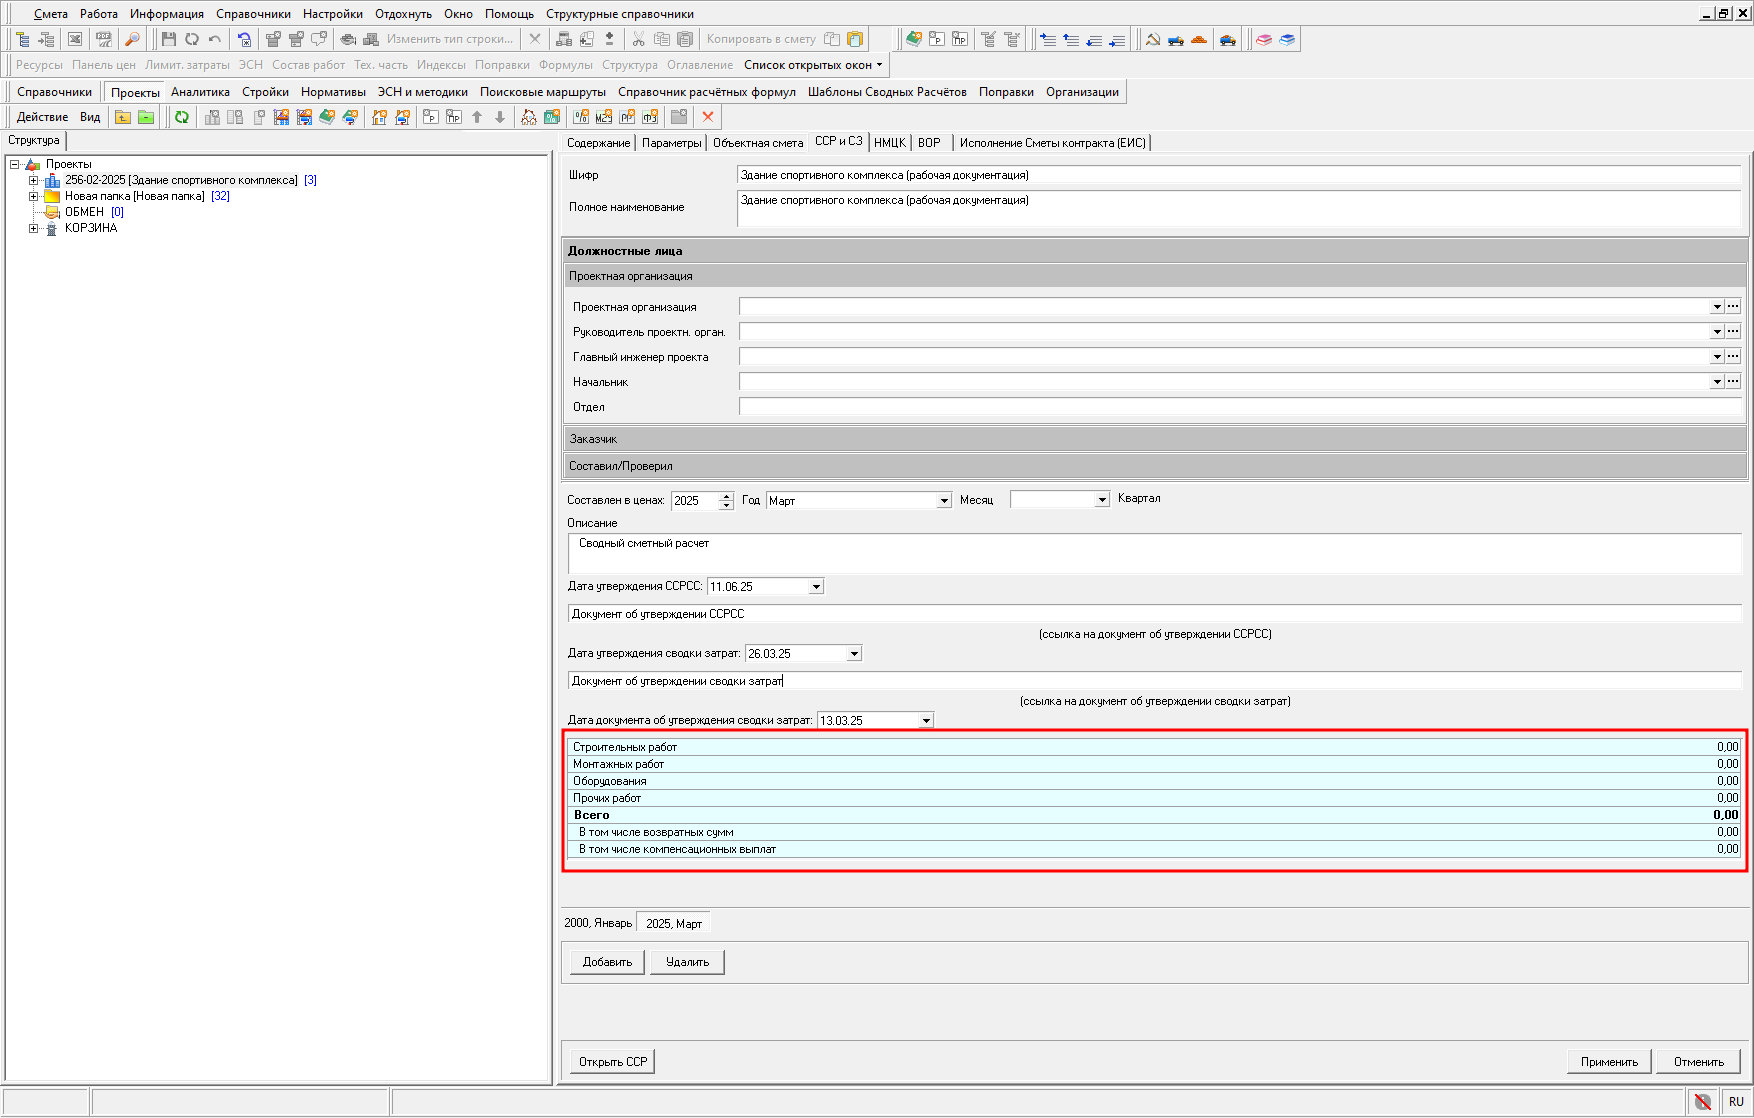Click the orange bricks materials icon
Screen dimensions: 1754x1118
pos(1199,39)
